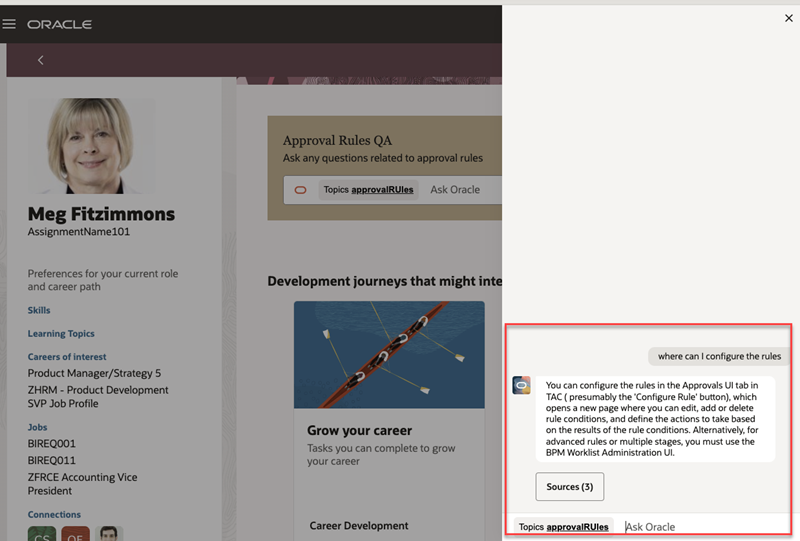The width and height of the screenshot is (800, 541).
Task: Click the Approval Rules QA heading
Action: pos(337,140)
